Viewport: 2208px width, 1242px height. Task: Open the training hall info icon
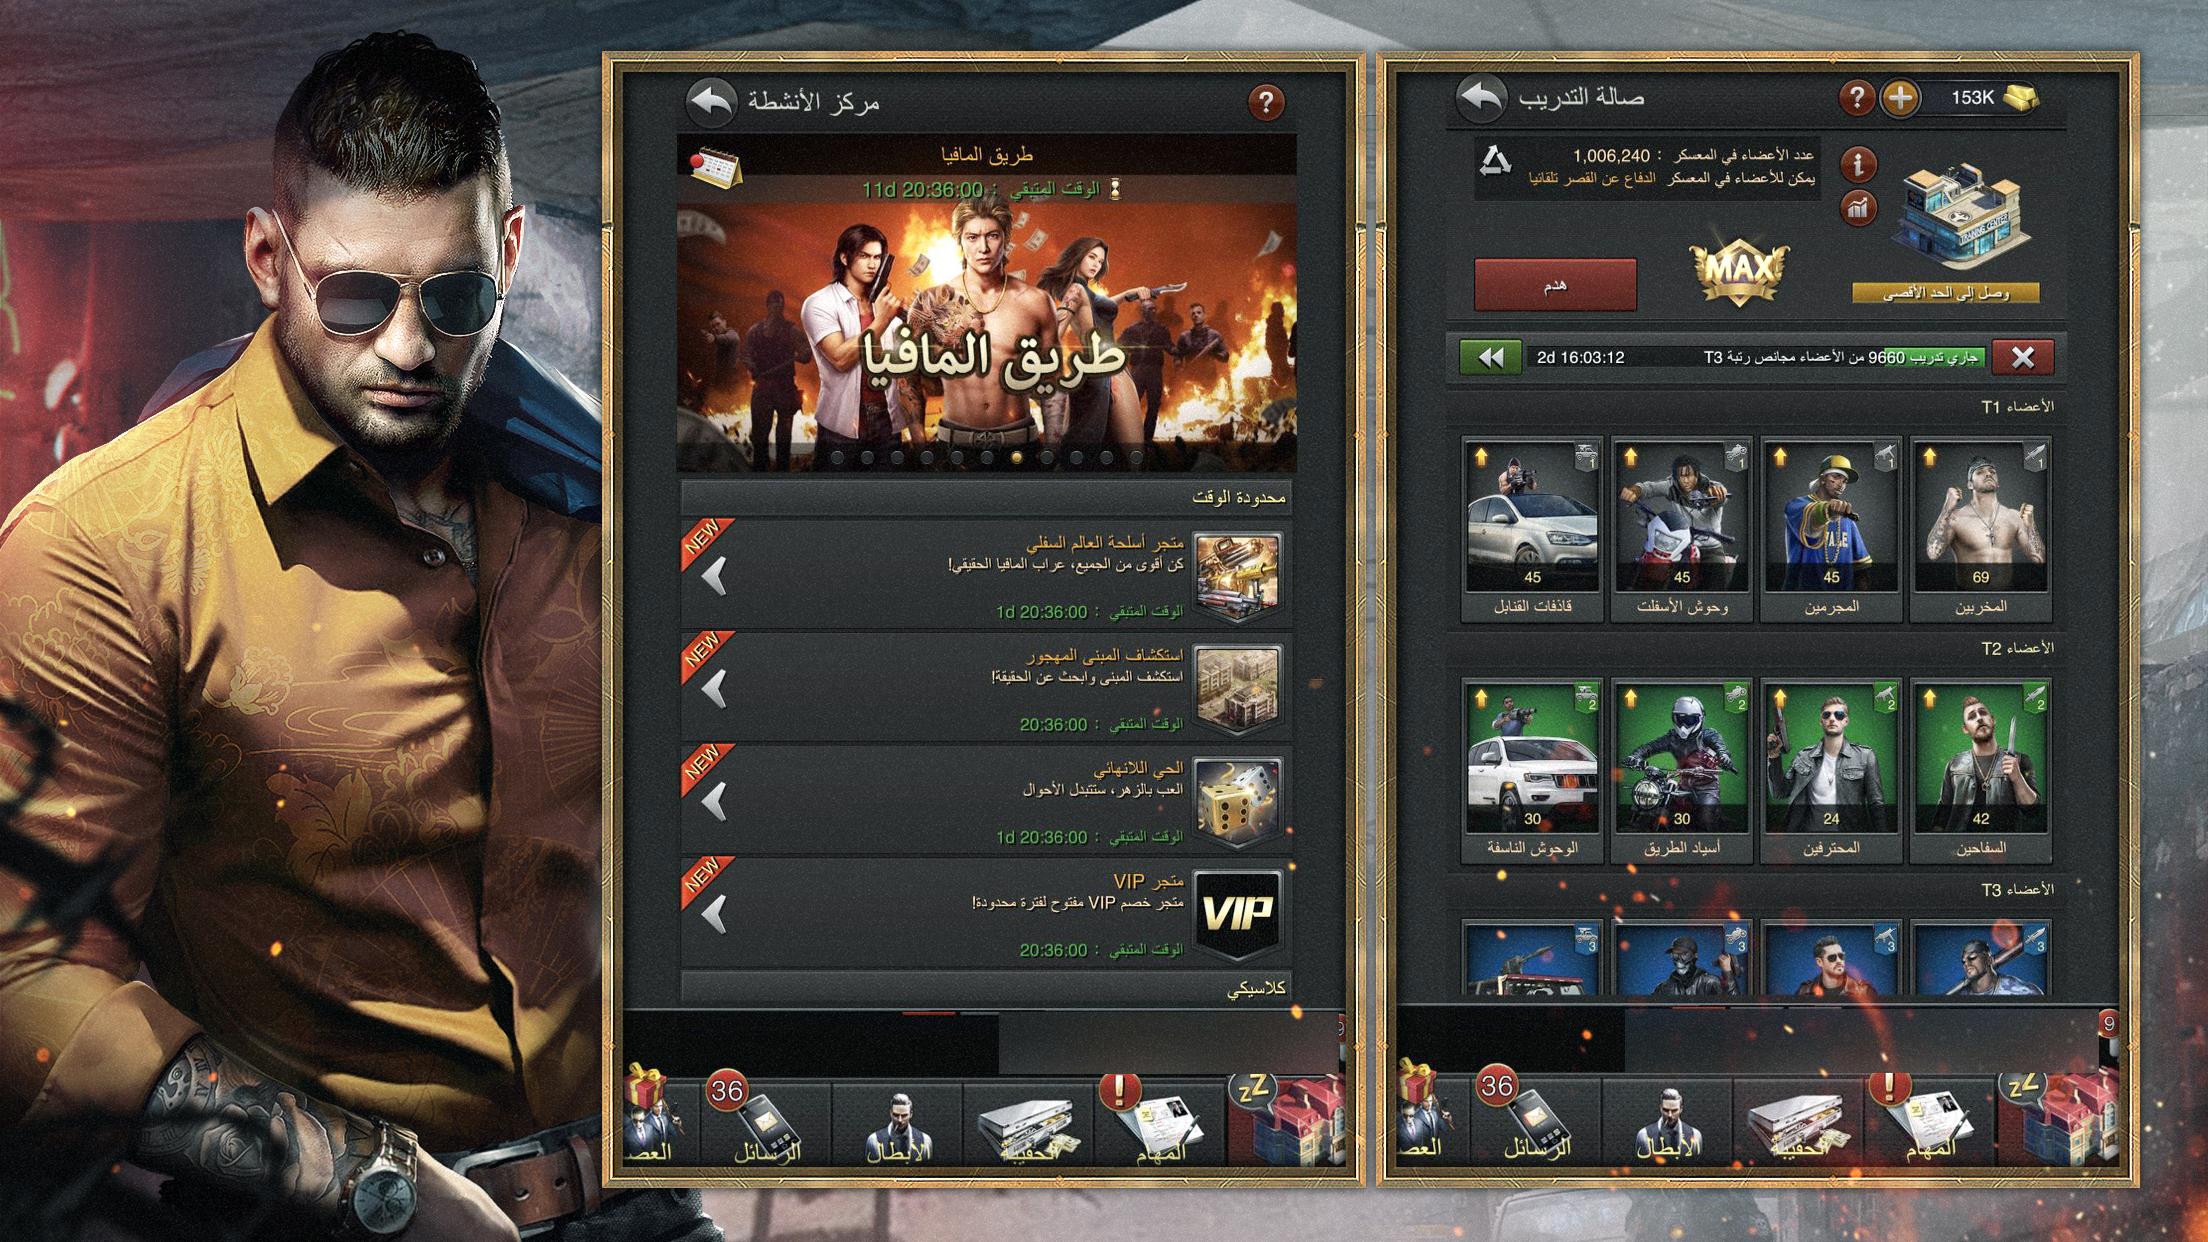(1858, 164)
